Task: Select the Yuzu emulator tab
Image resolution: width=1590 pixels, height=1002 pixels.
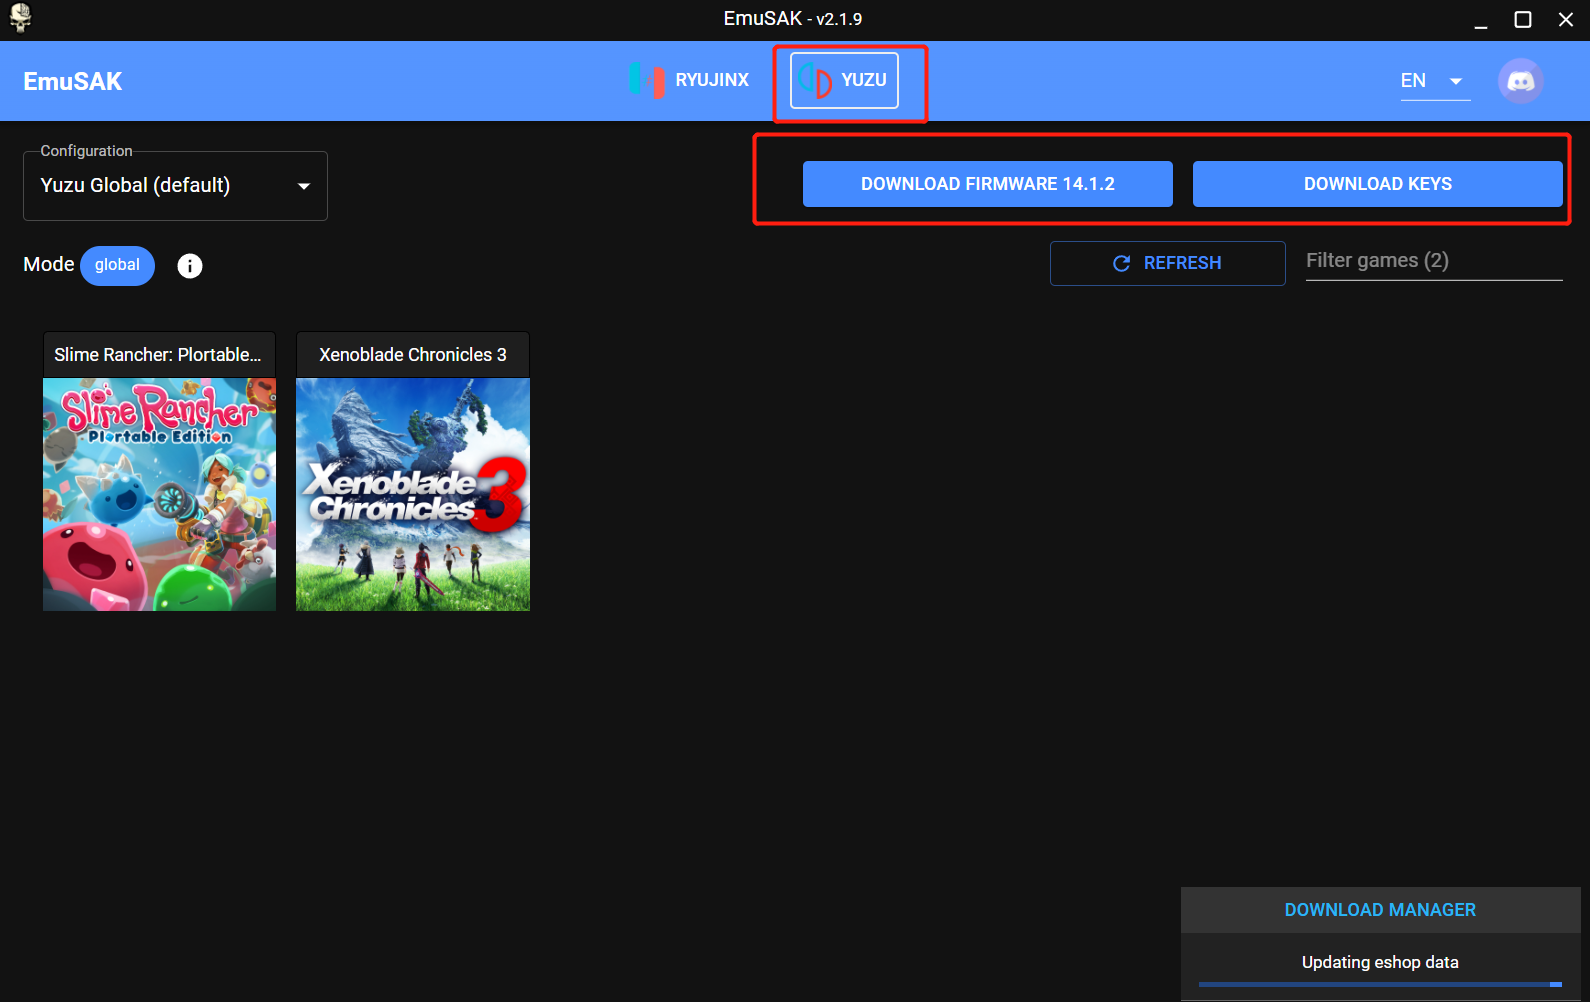Action: [844, 80]
